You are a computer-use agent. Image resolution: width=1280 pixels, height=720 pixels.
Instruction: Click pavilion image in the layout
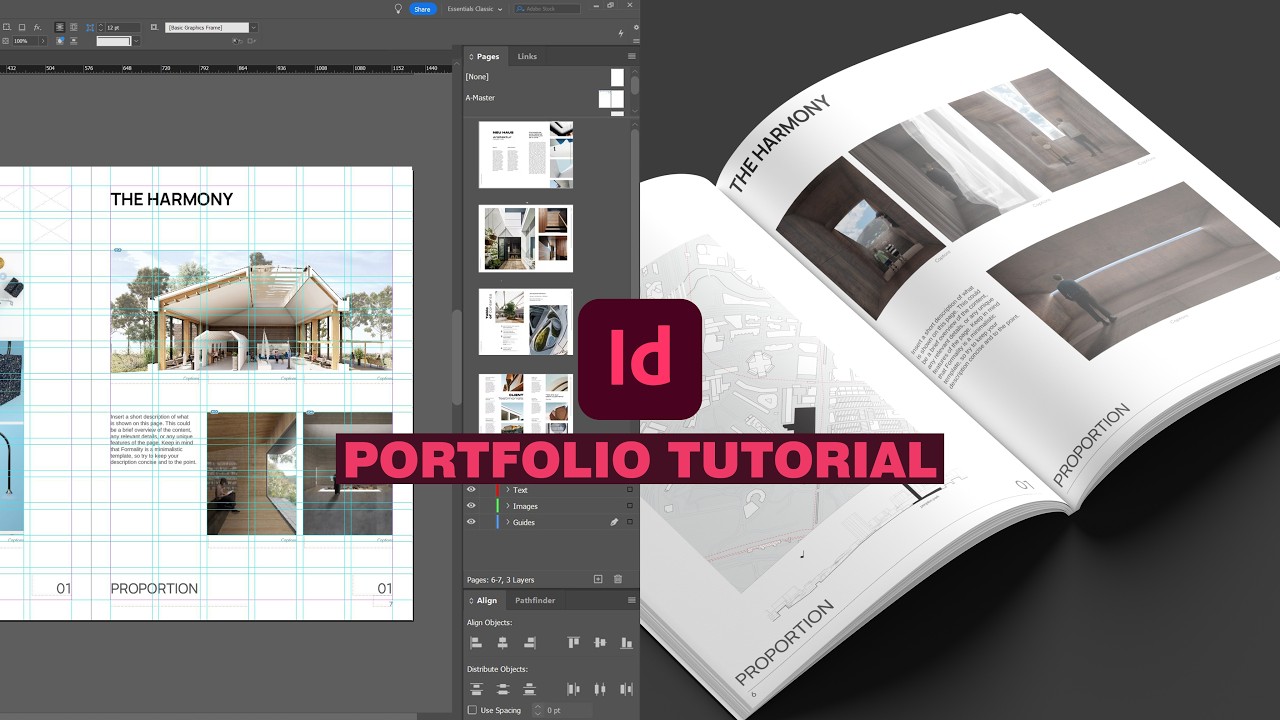(251, 311)
